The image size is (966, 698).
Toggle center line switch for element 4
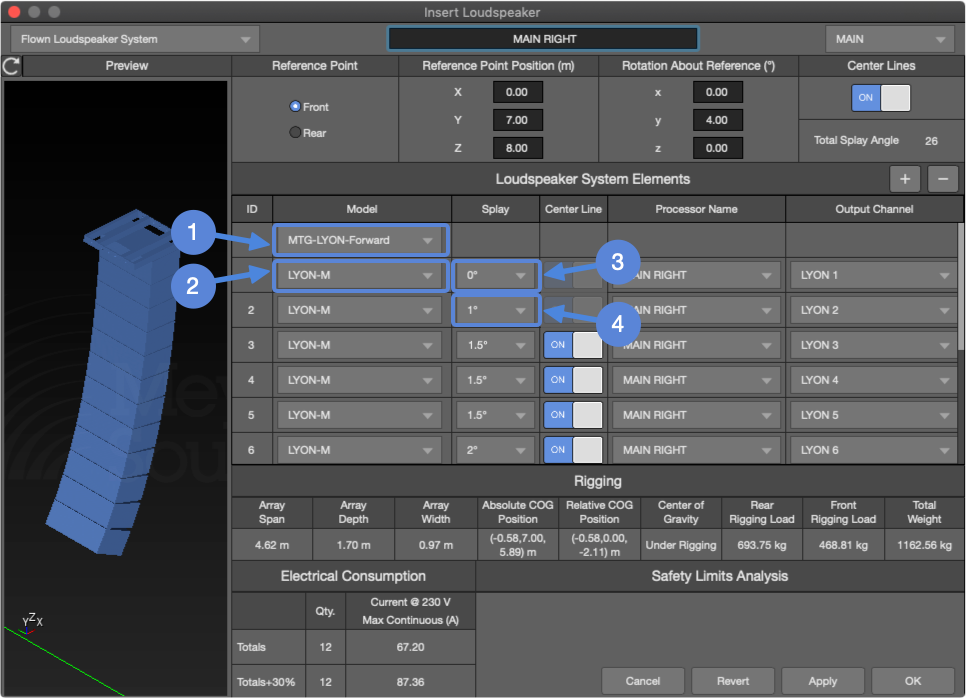point(573,380)
